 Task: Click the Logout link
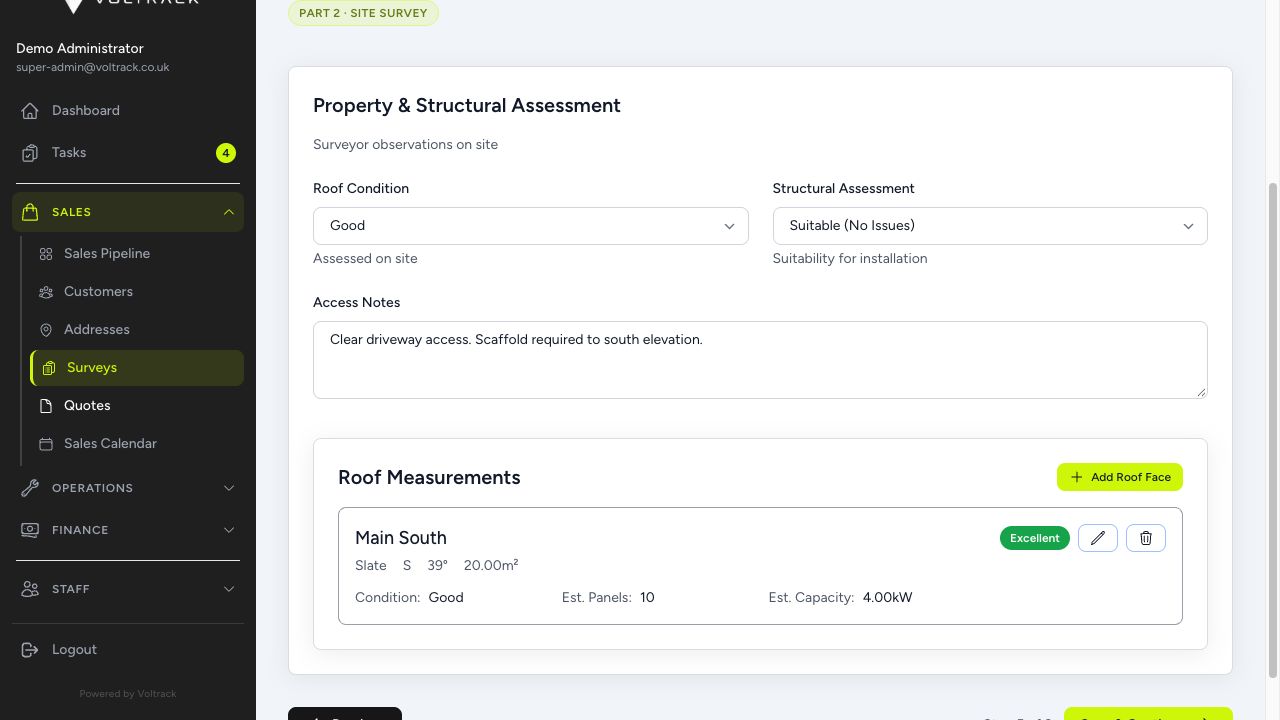pyautogui.click(x=128, y=650)
